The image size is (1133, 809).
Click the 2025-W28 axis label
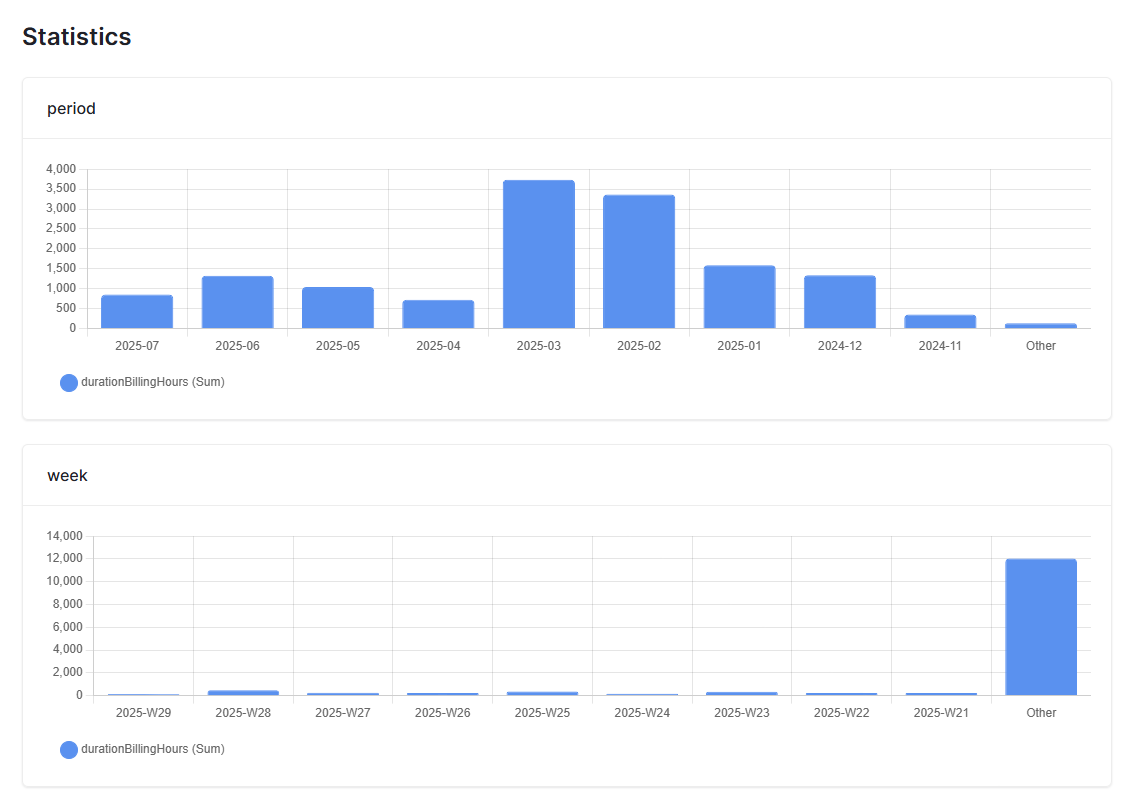[243, 713]
